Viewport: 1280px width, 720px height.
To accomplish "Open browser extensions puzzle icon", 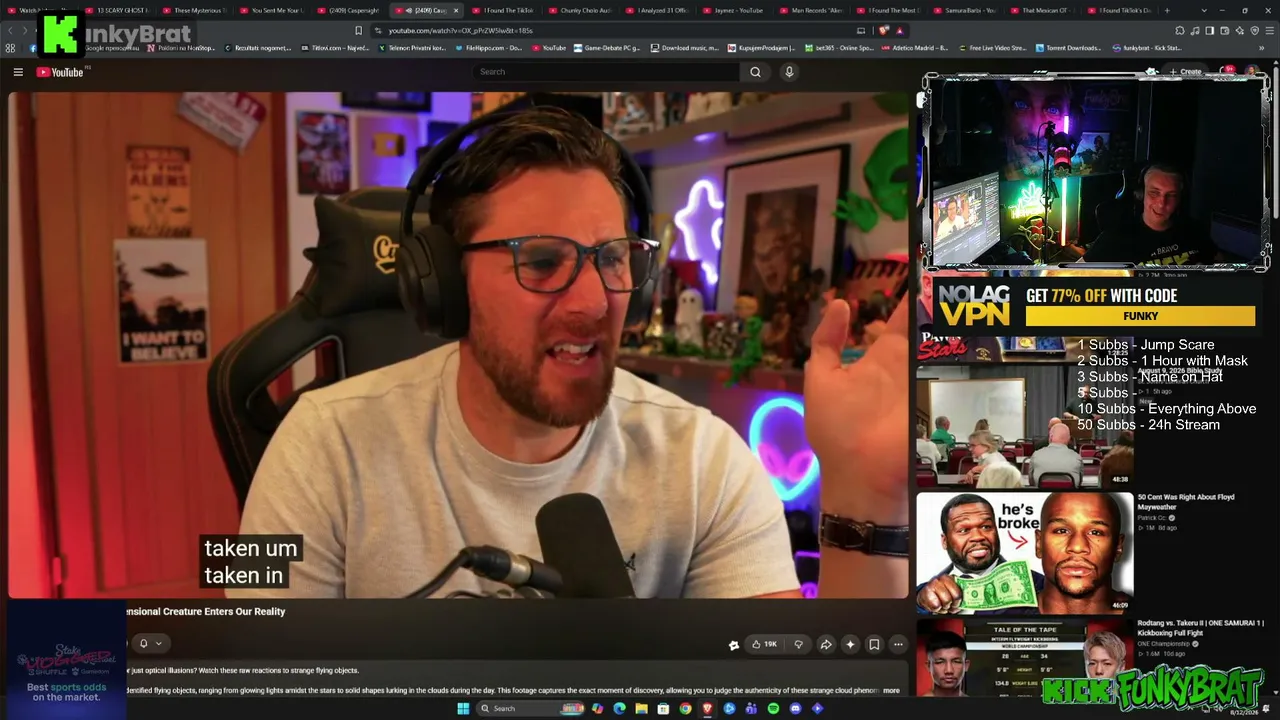I will coord(1180,31).
